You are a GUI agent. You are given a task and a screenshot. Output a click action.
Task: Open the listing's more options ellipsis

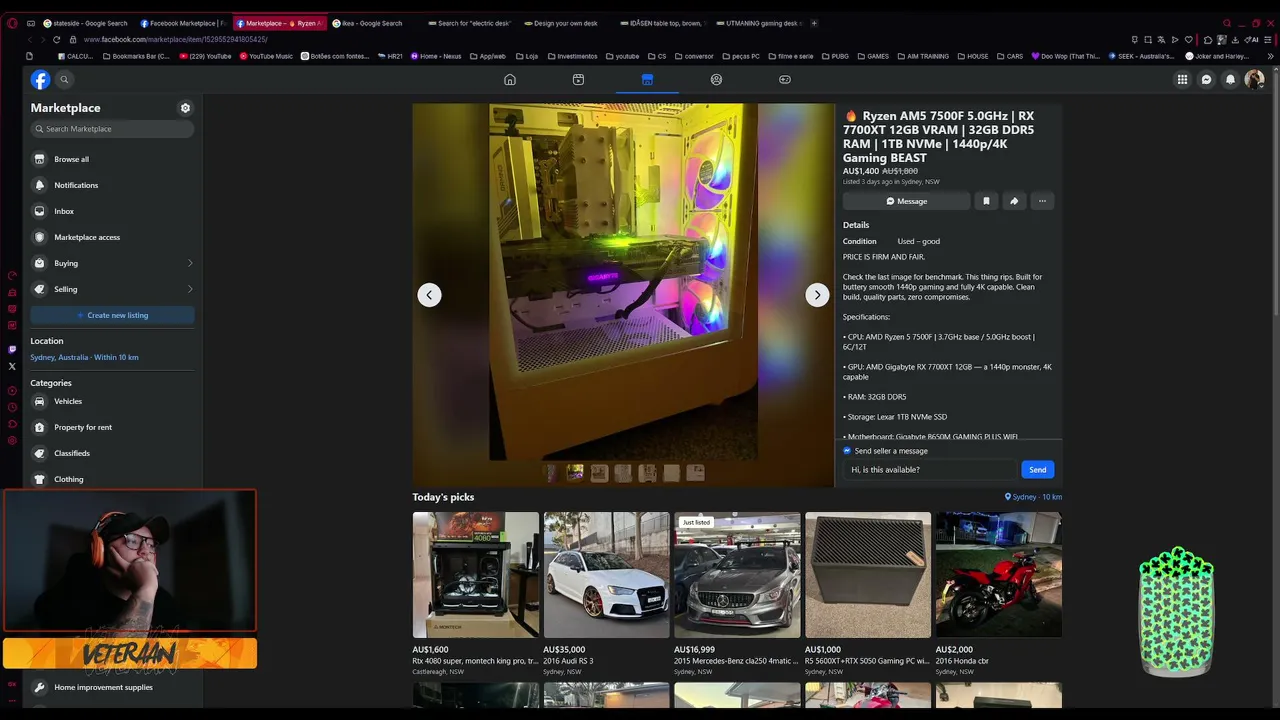1042,201
